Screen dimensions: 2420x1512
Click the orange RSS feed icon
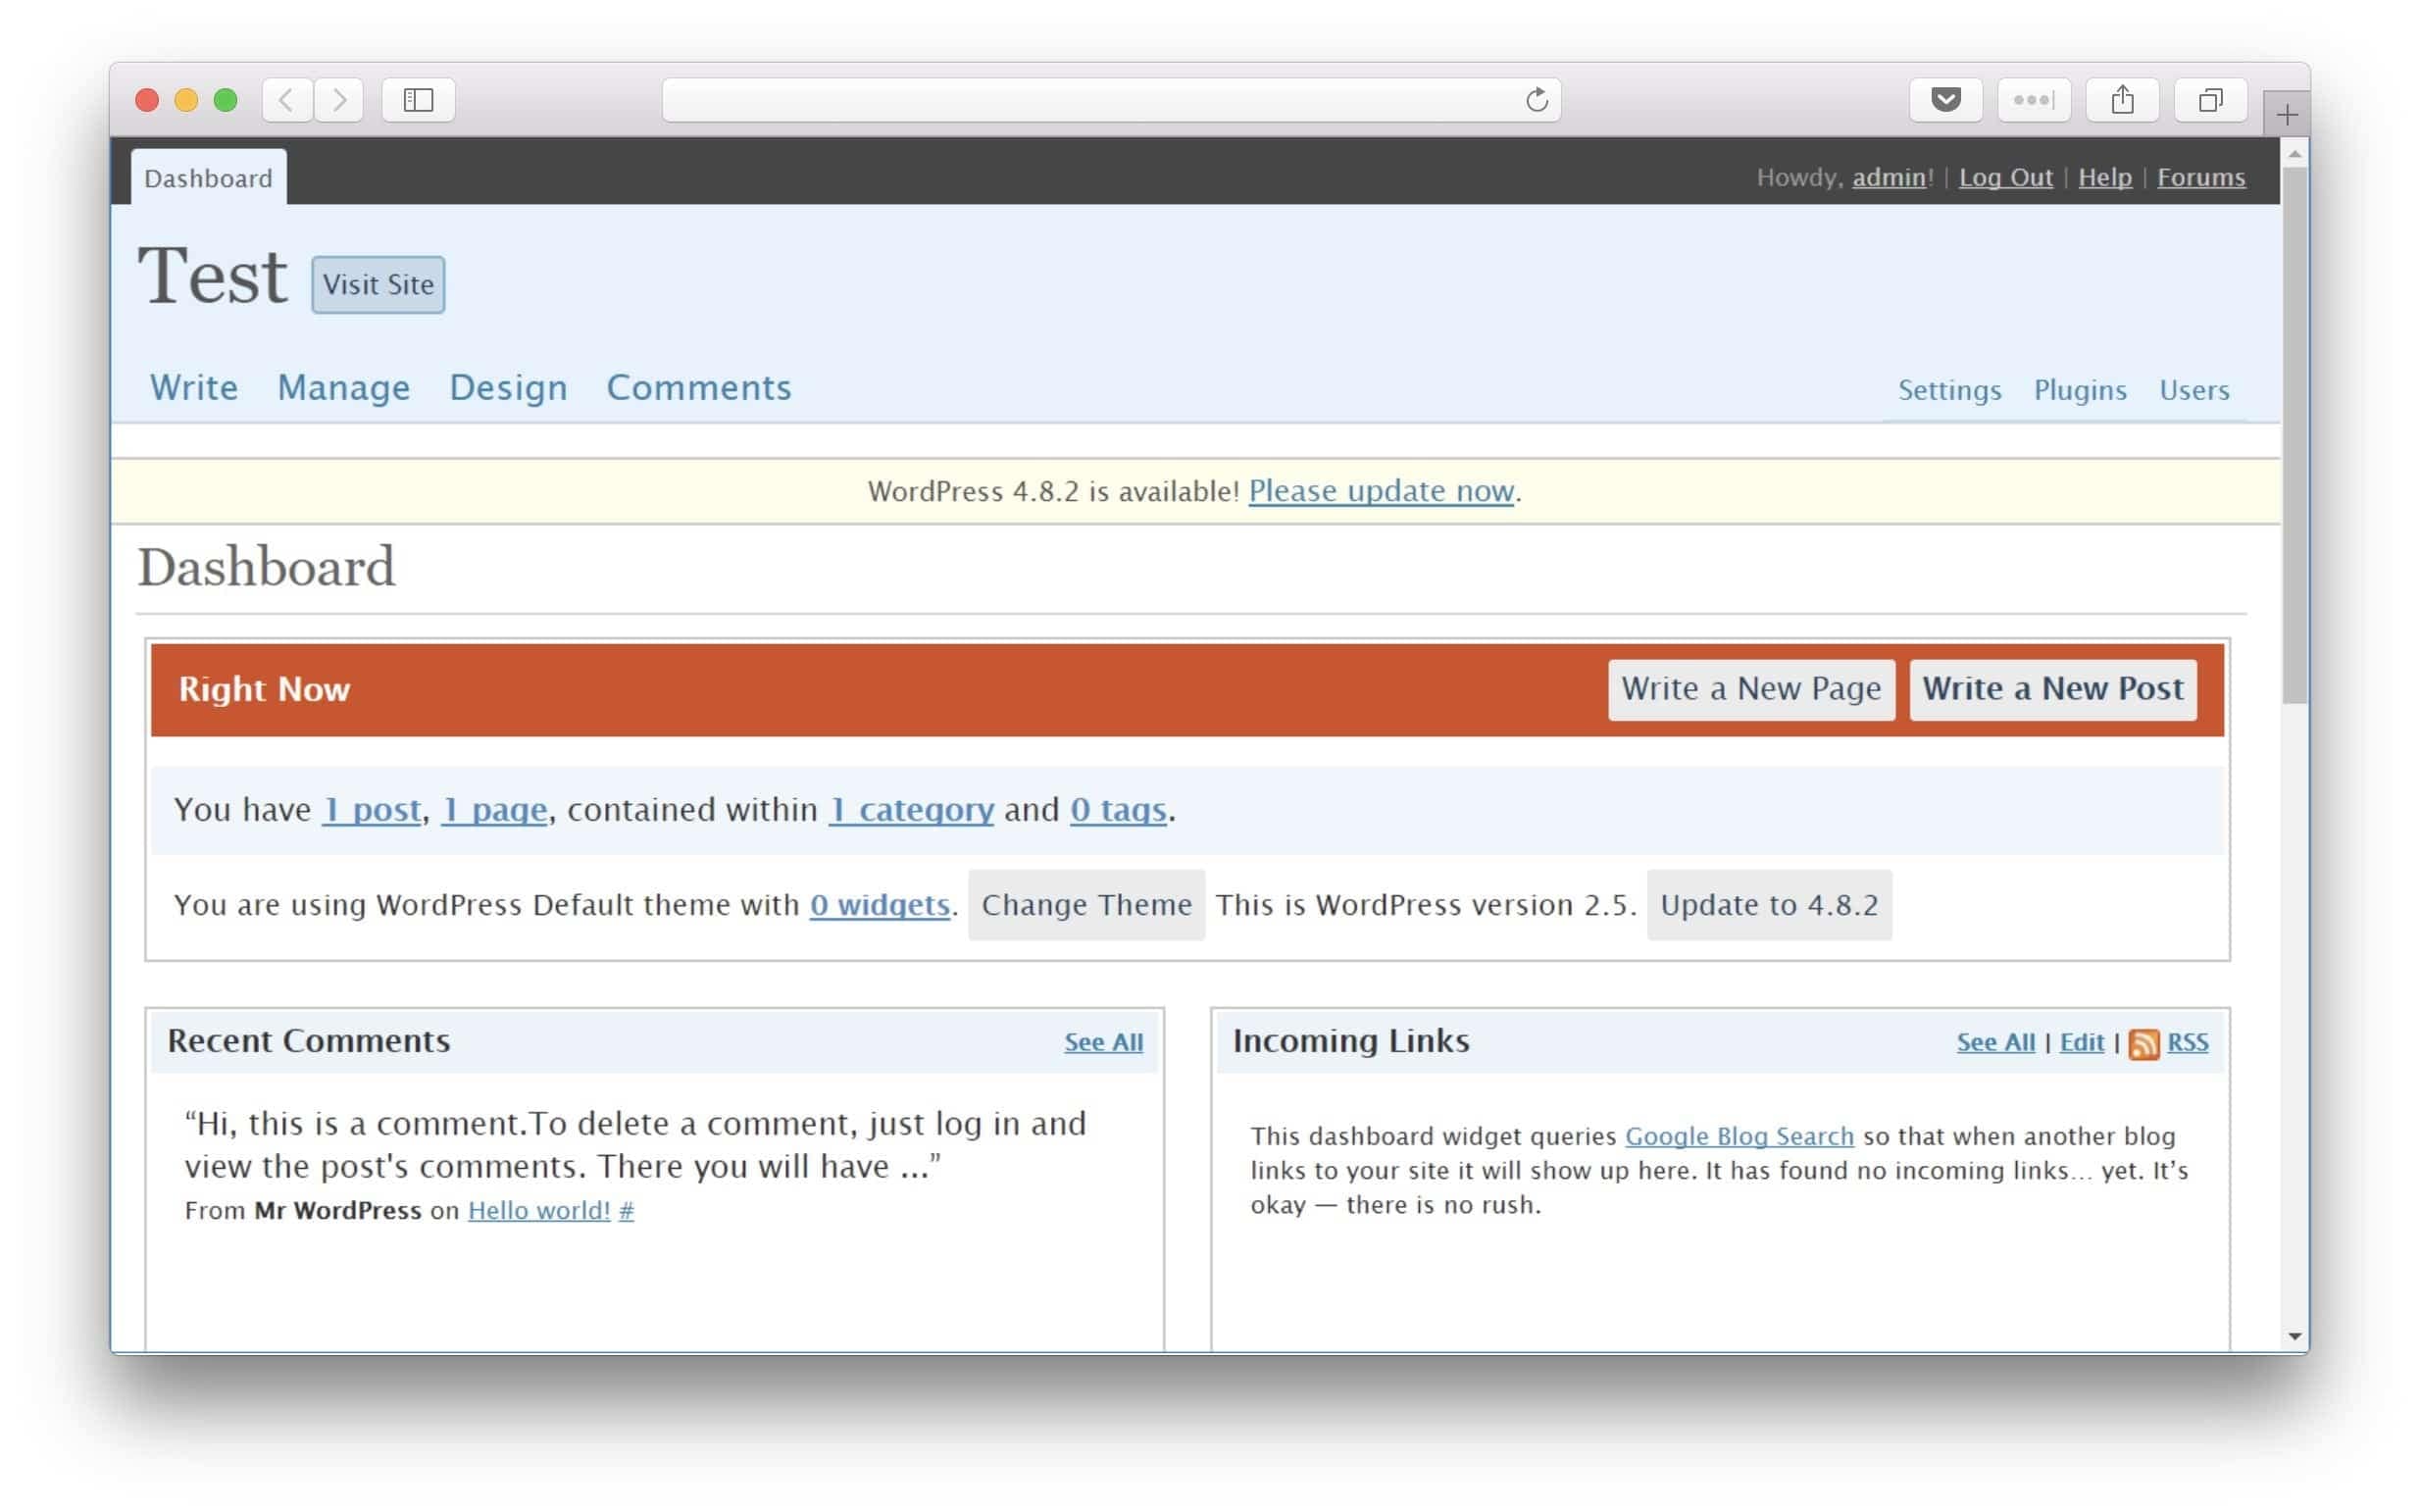2143,1043
